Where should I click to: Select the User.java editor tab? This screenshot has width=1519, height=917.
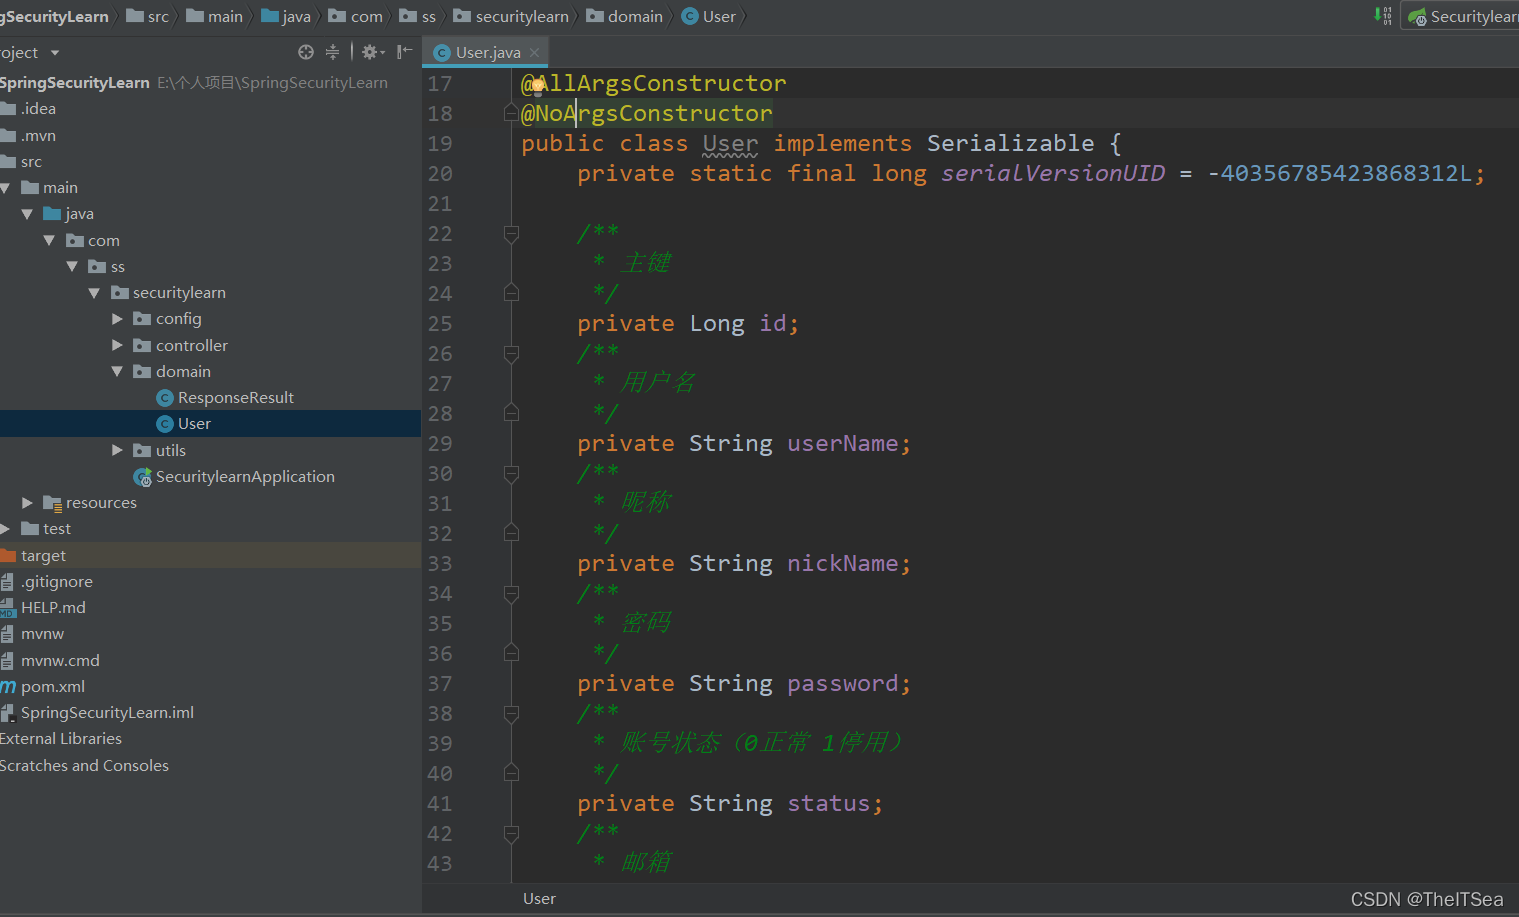click(x=486, y=52)
